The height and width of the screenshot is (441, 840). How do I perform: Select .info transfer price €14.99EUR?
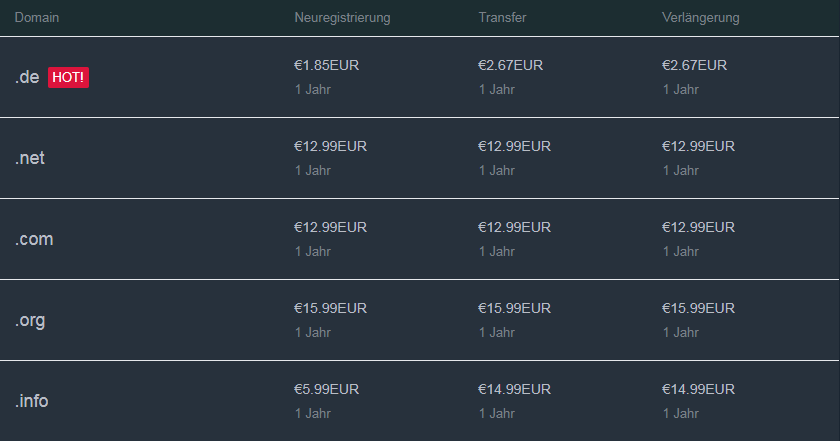514,389
